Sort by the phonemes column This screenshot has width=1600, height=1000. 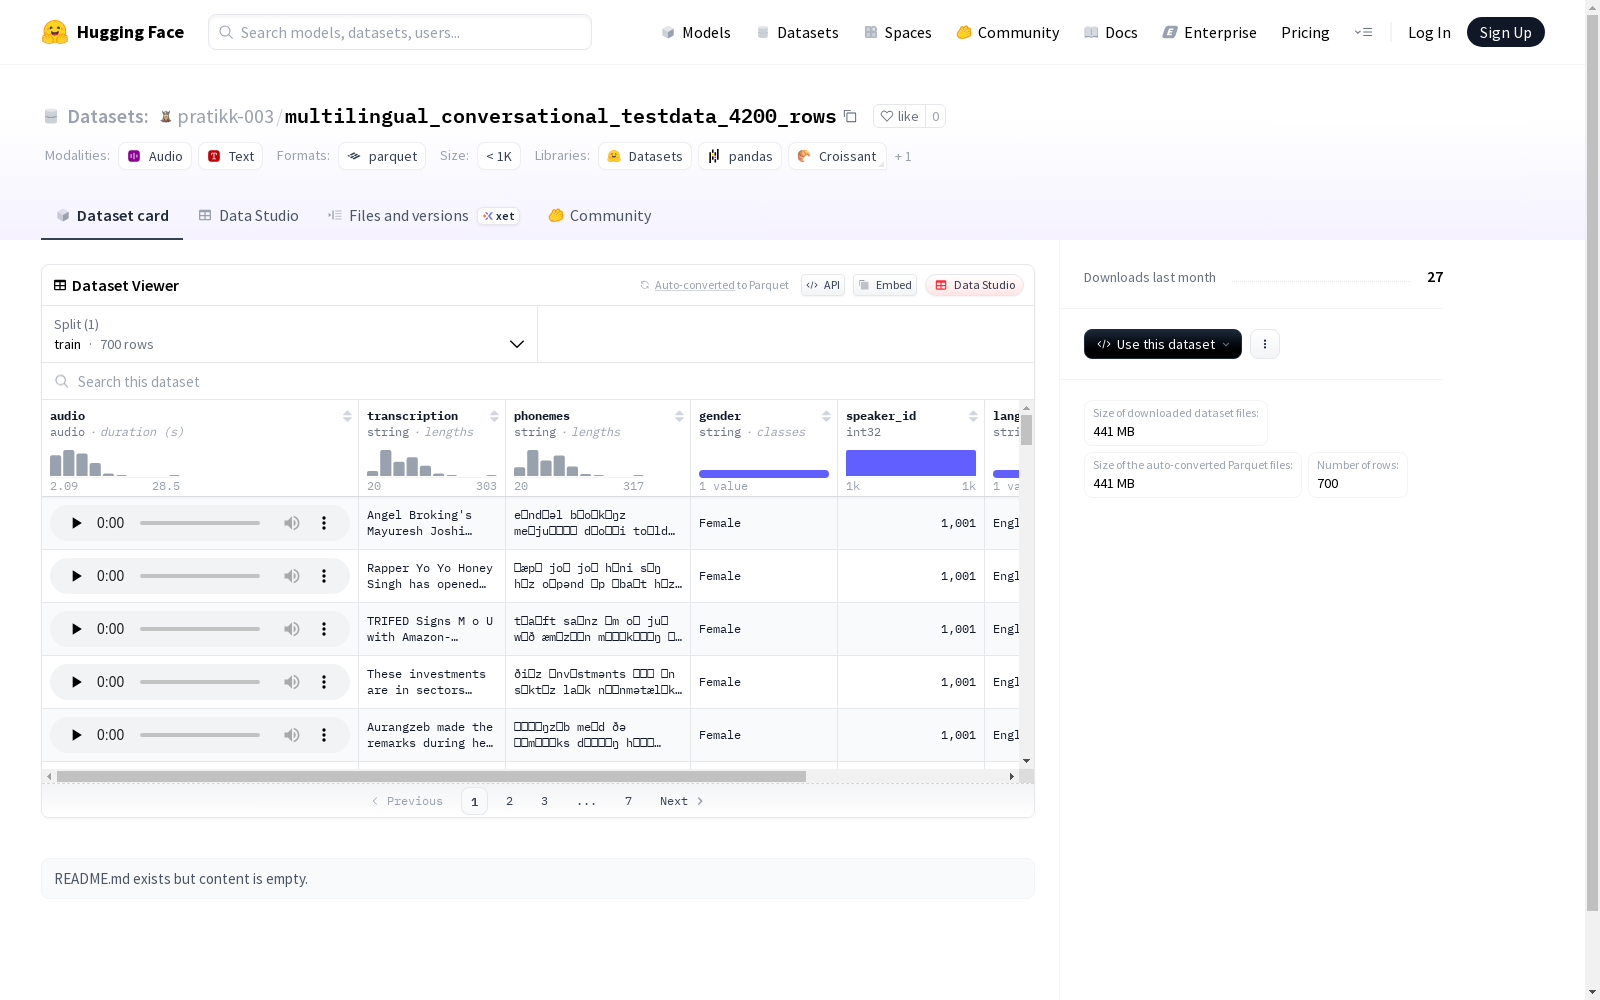tap(679, 416)
